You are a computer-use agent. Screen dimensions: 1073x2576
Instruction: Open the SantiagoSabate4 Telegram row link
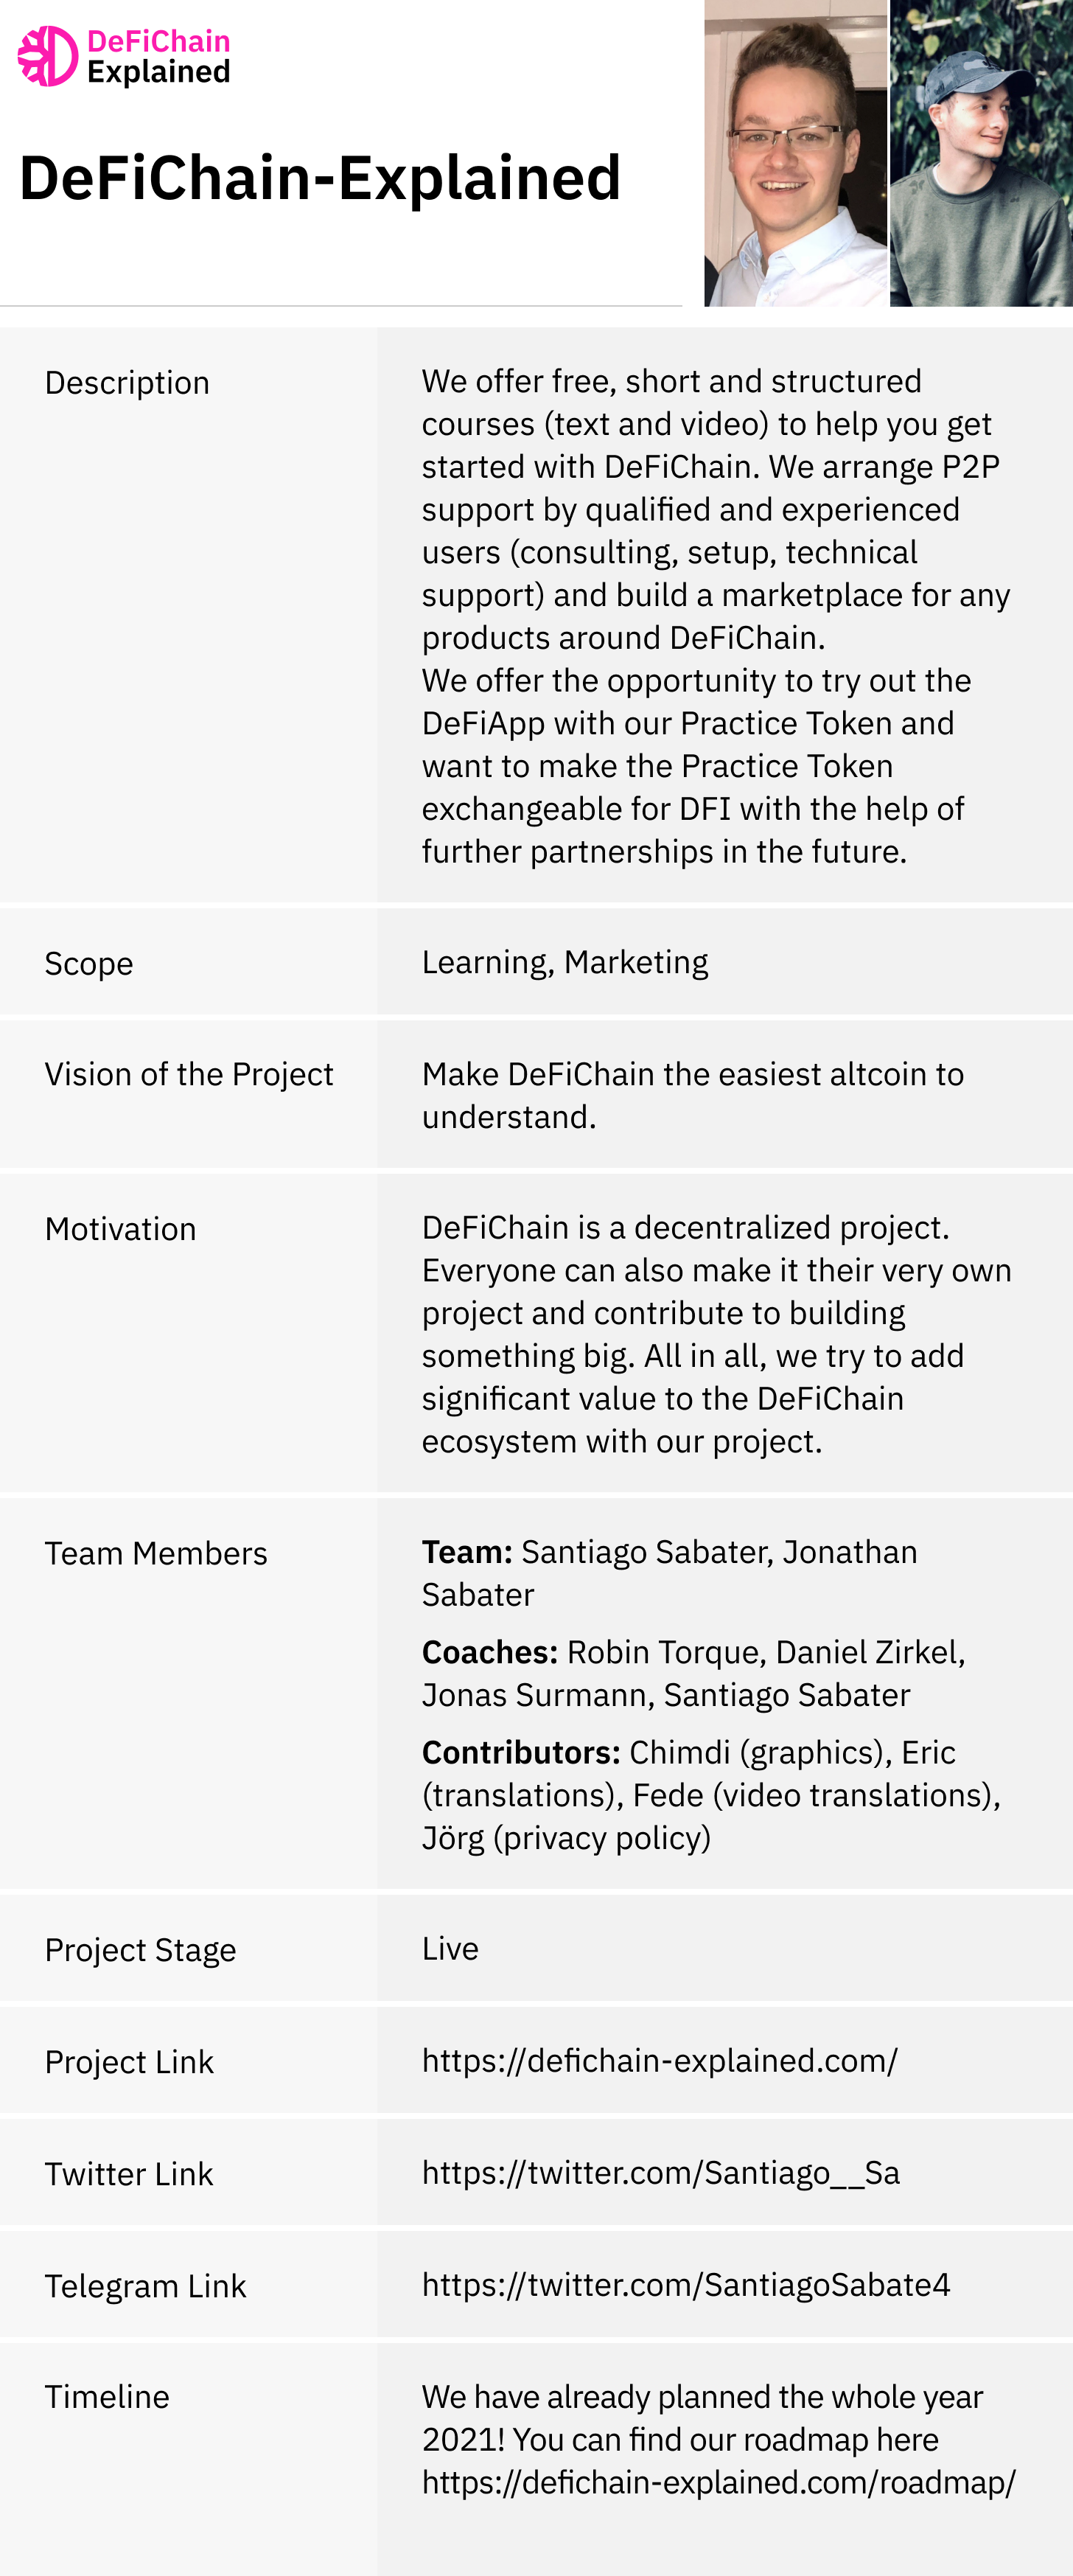[x=685, y=2284]
